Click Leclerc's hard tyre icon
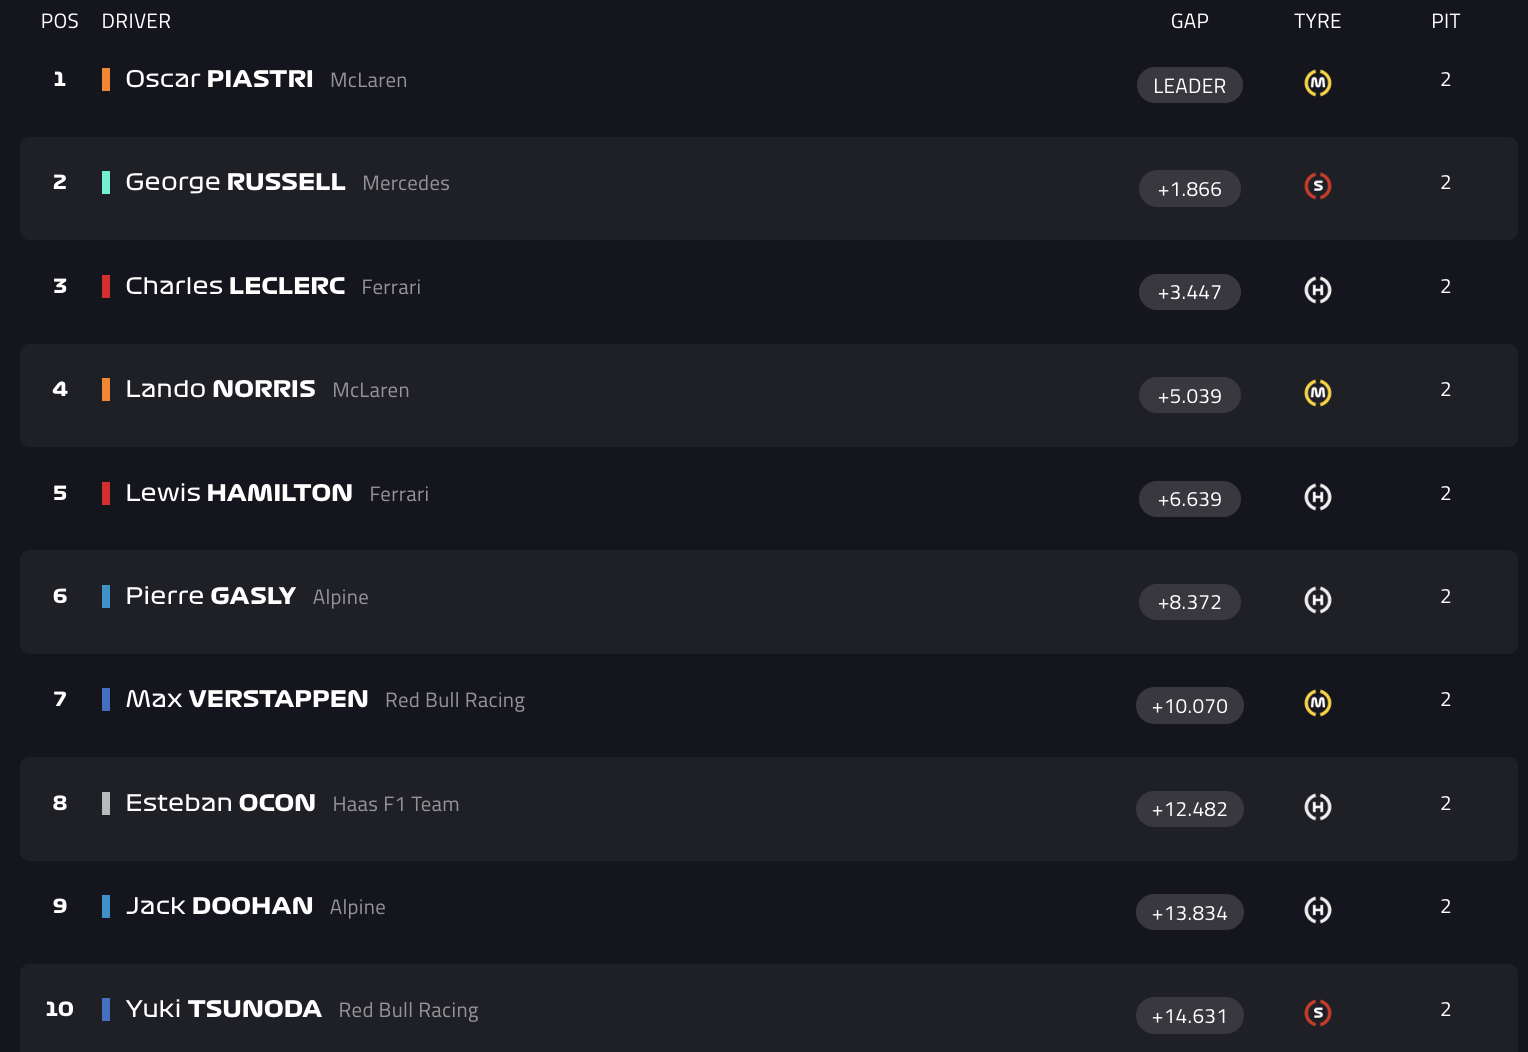Viewport: 1528px width, 1052px height. [x=1318, y=290]
